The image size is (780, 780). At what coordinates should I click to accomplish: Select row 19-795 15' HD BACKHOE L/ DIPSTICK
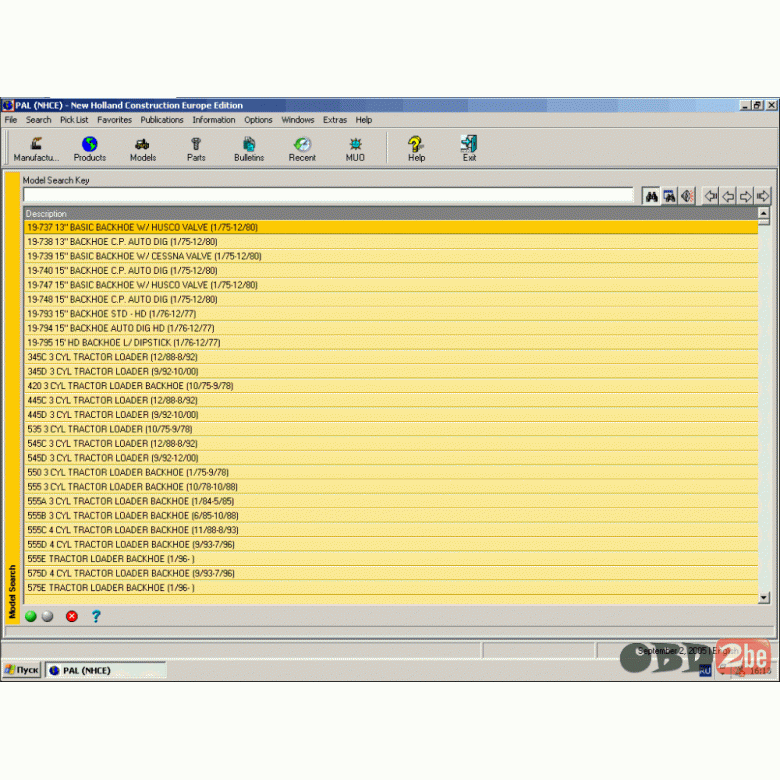[x=390, y=343]
